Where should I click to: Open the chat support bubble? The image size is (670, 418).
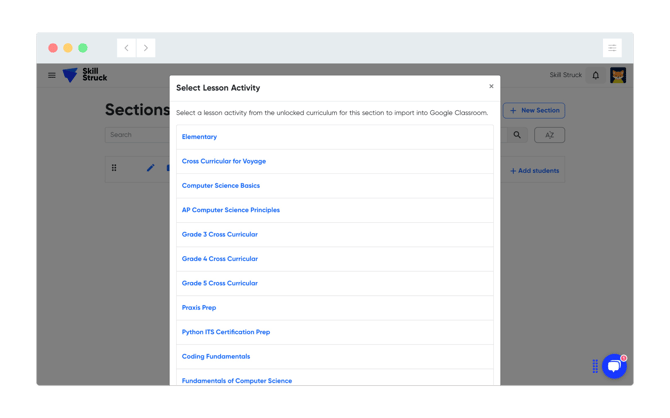pos(614,366)
